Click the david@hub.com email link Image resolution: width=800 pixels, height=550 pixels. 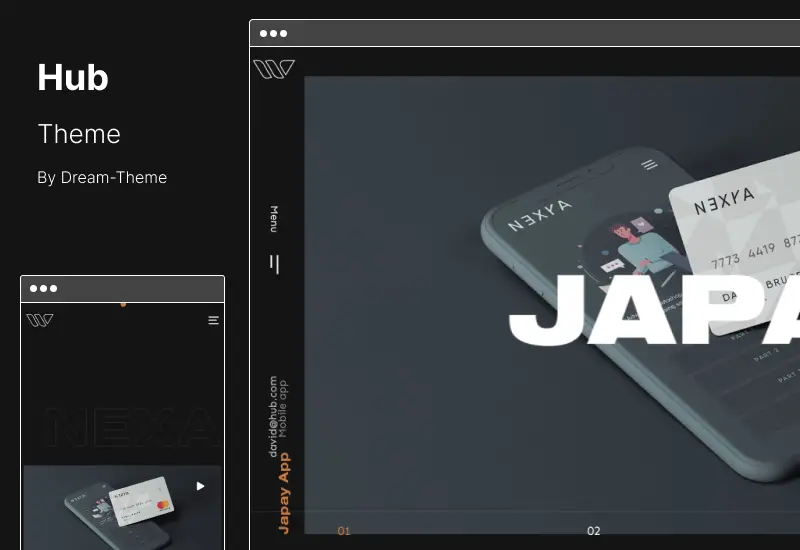point(273,417)
